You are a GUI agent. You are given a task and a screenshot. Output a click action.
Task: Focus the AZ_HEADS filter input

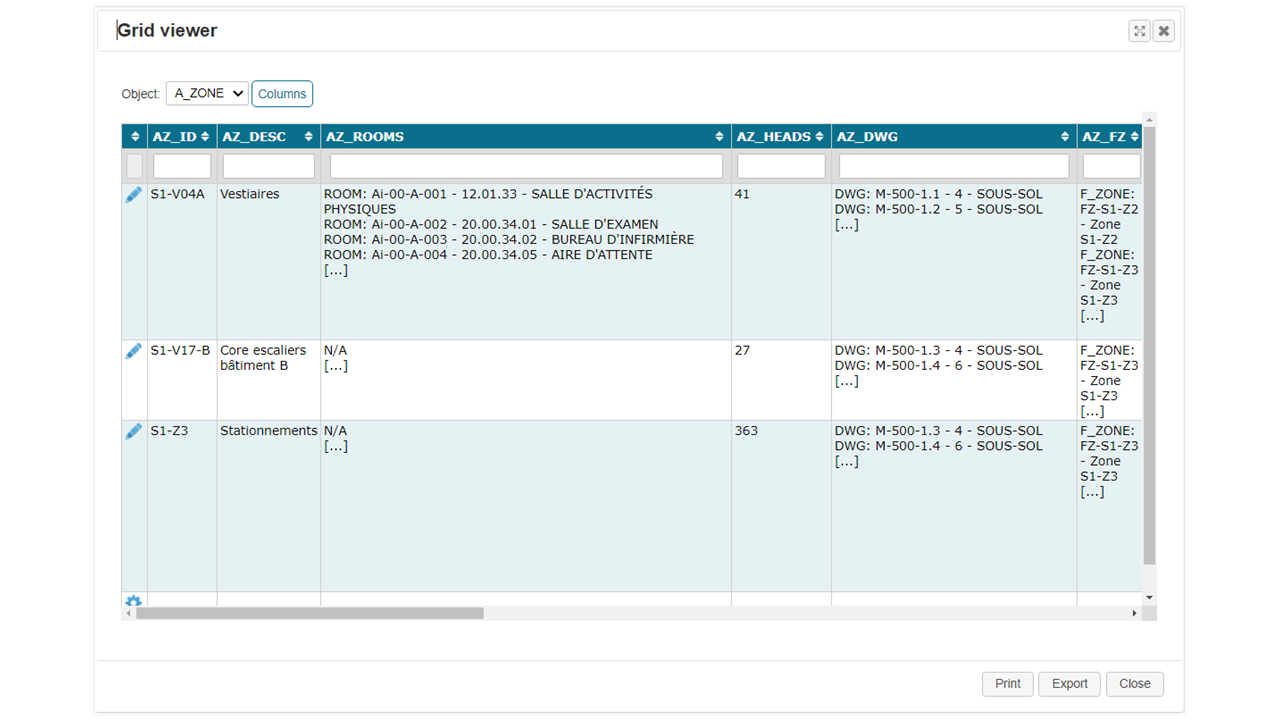pos(781,166)
